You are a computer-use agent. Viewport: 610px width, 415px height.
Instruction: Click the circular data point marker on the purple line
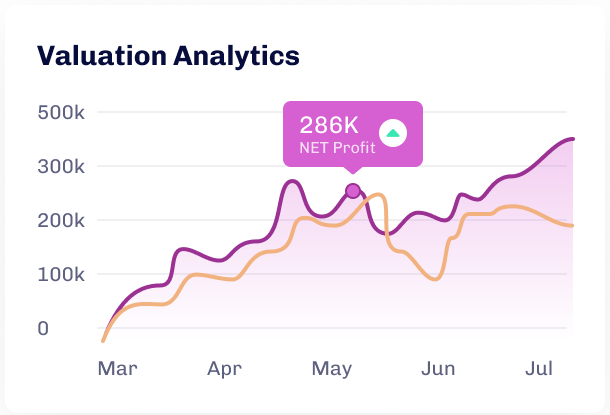pyautogui.click(x=353, y=191)
